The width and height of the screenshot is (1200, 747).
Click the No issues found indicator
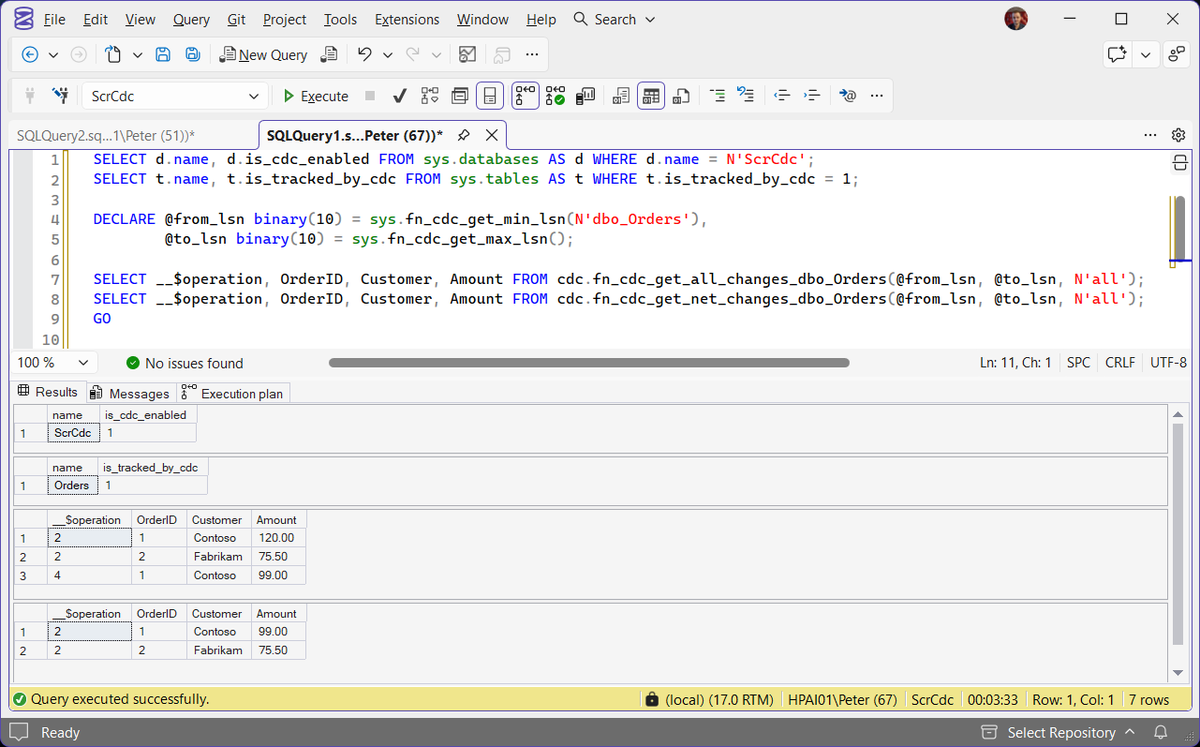[x=185, y=363]
